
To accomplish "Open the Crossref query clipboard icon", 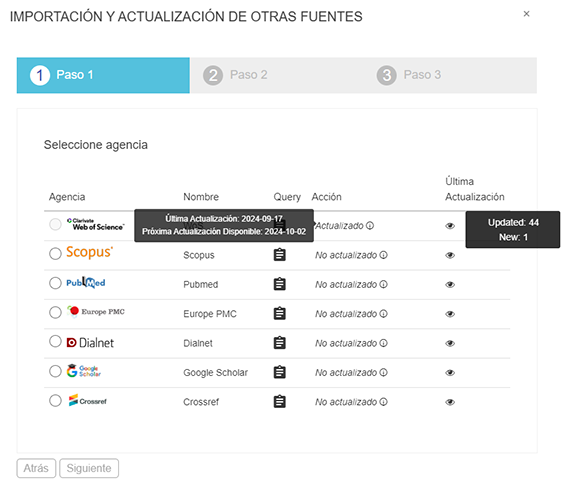I will coord(280,401).
